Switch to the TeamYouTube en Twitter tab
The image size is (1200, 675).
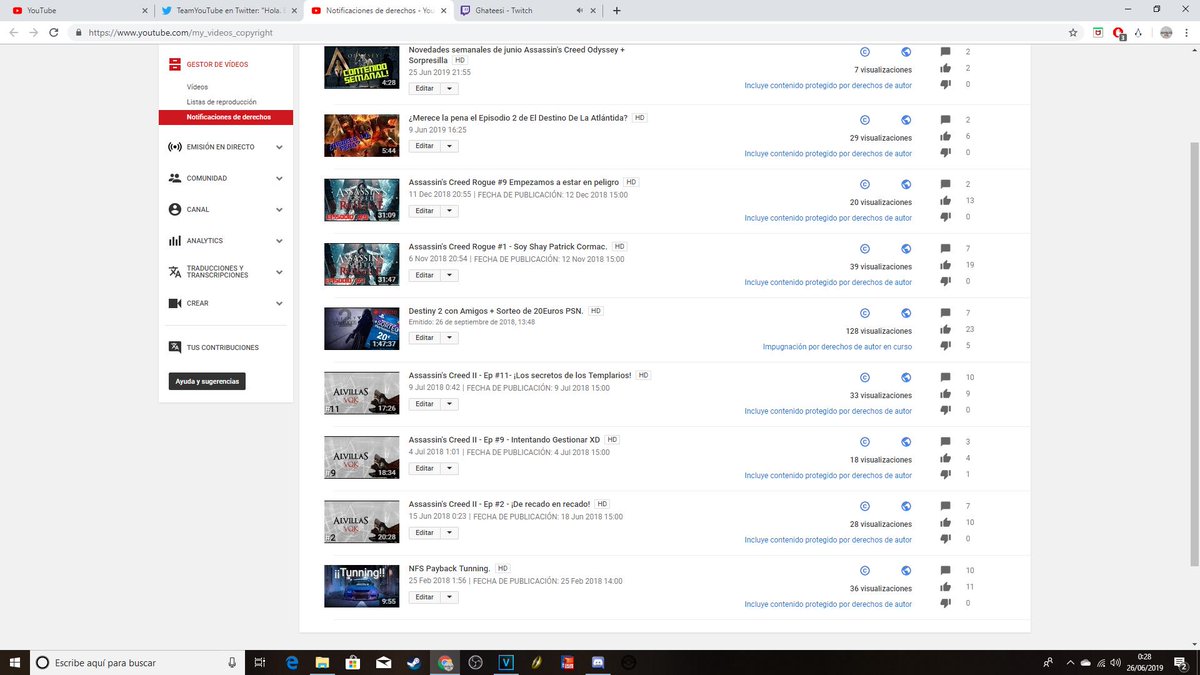coord(230,11)
